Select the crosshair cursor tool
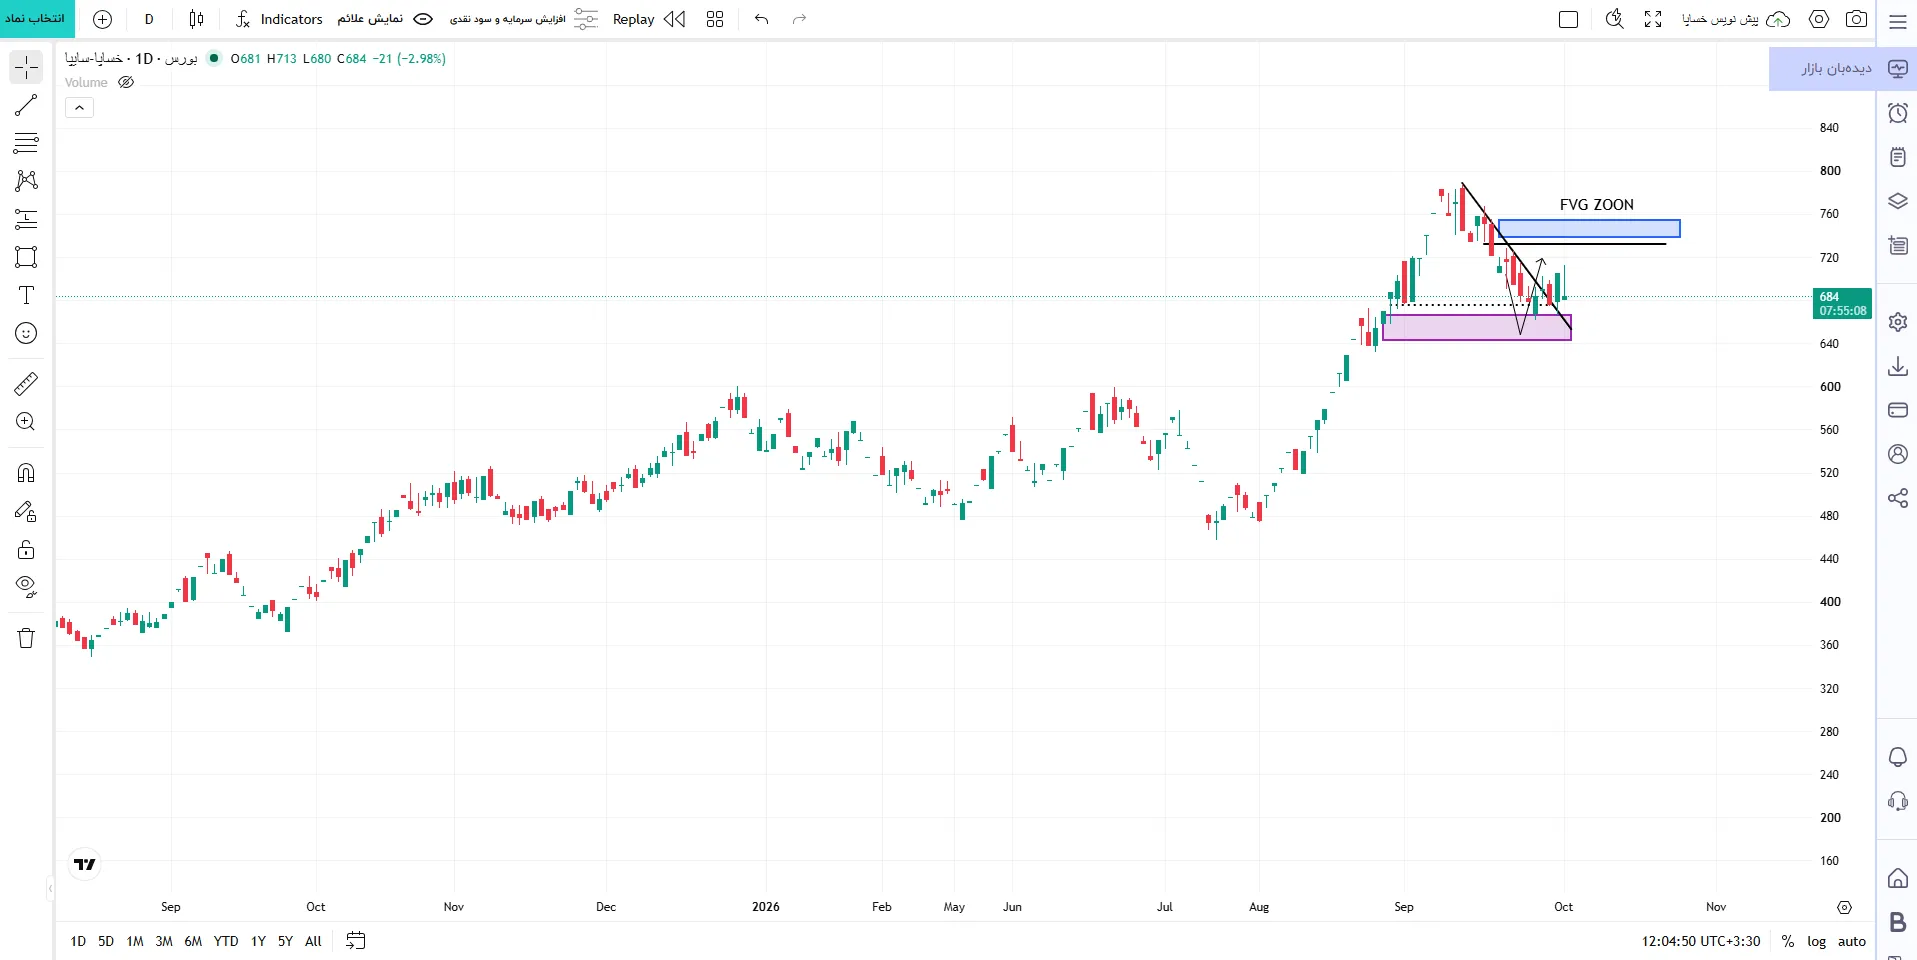The height and width of the screenshot is (960, 1917). pos(26,67)
